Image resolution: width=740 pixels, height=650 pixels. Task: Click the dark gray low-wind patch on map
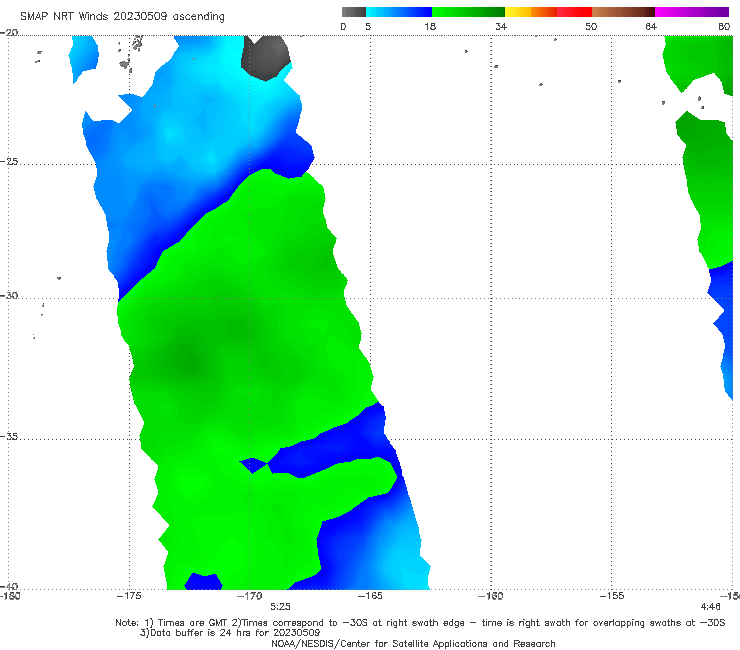click(266, 57)
